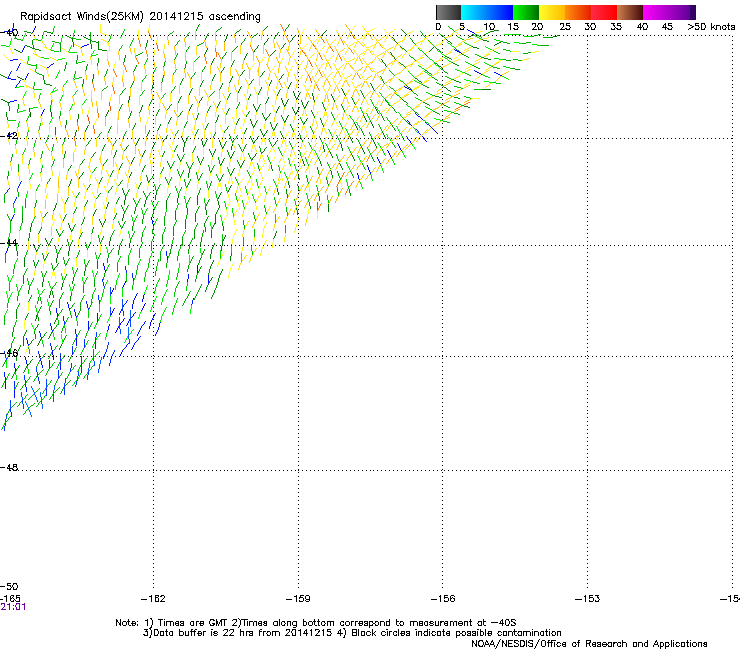Click the red 30-35 knots color segment

(x=604, y=12)
